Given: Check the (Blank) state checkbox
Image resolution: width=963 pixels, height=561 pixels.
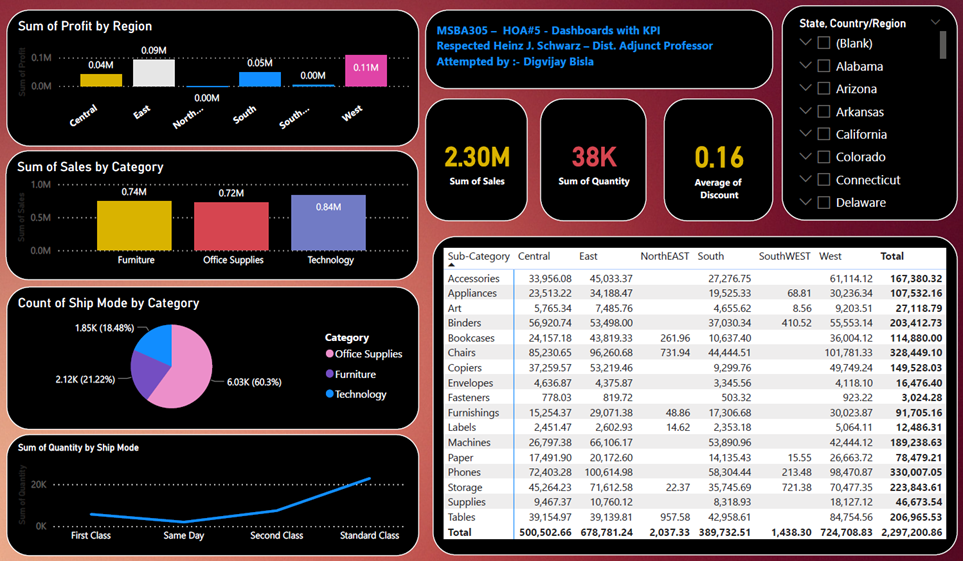Looking at the screenshot, I should coord(824,43).
